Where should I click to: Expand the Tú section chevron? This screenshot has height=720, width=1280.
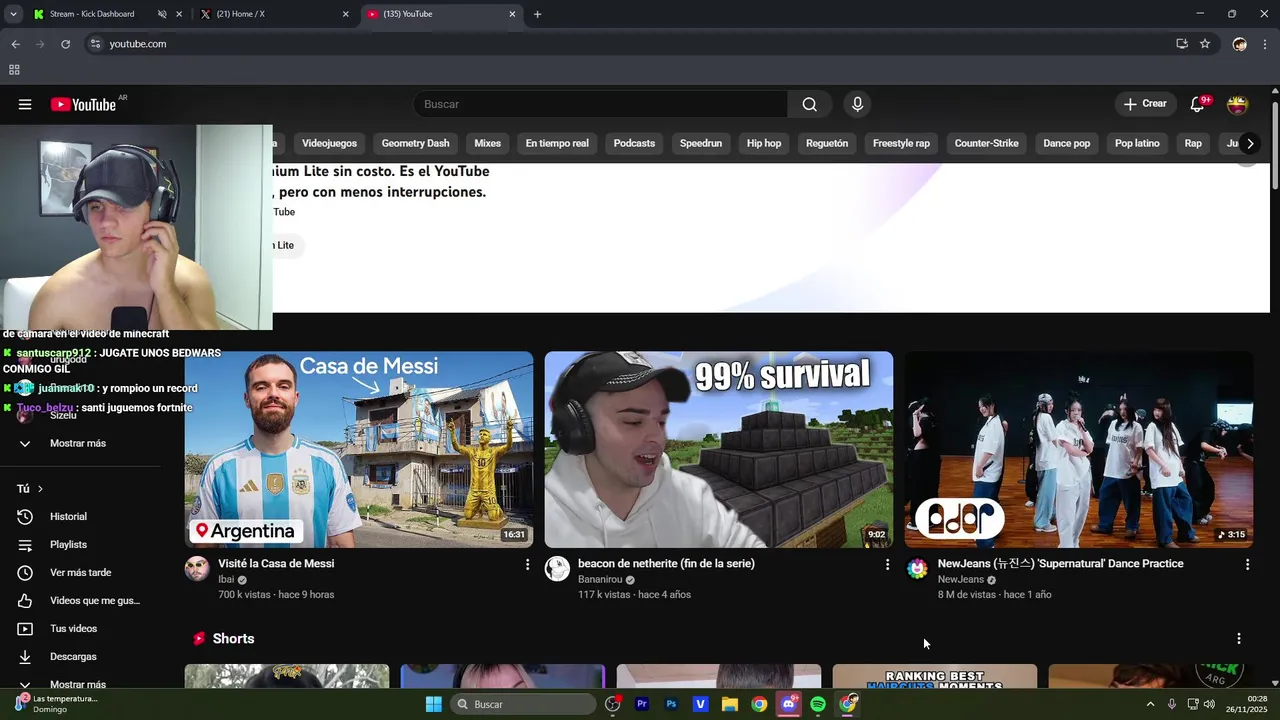pyautogui.click(x=40, y=489)
